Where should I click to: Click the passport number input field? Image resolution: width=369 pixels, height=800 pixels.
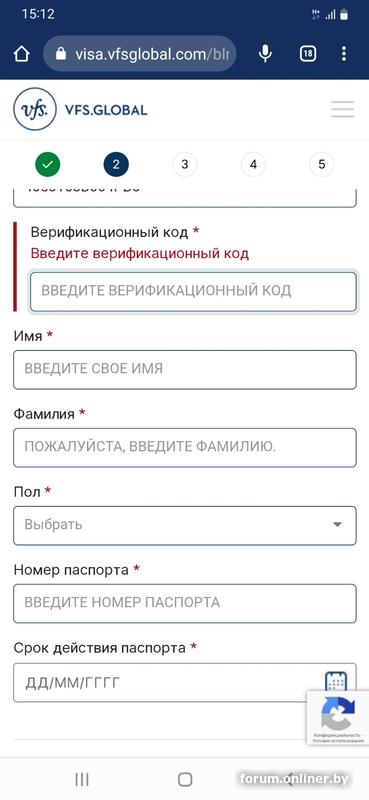(x=185, y=603)
